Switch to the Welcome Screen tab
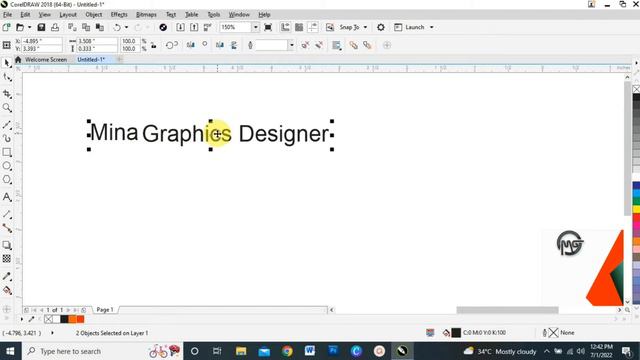Screen dimensions: 640x360 click(x=46, y=60)
